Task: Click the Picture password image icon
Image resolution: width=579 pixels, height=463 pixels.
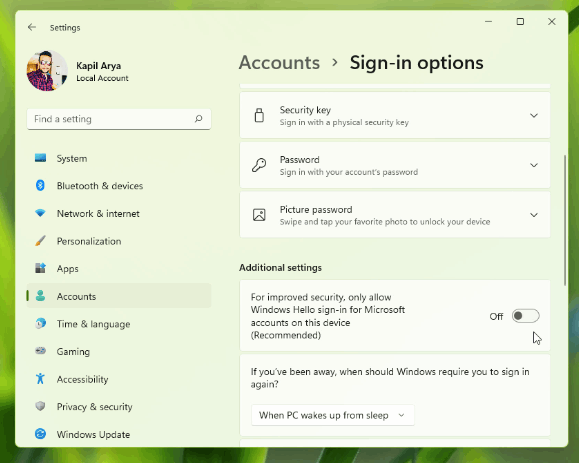Action: click(259, 215)
